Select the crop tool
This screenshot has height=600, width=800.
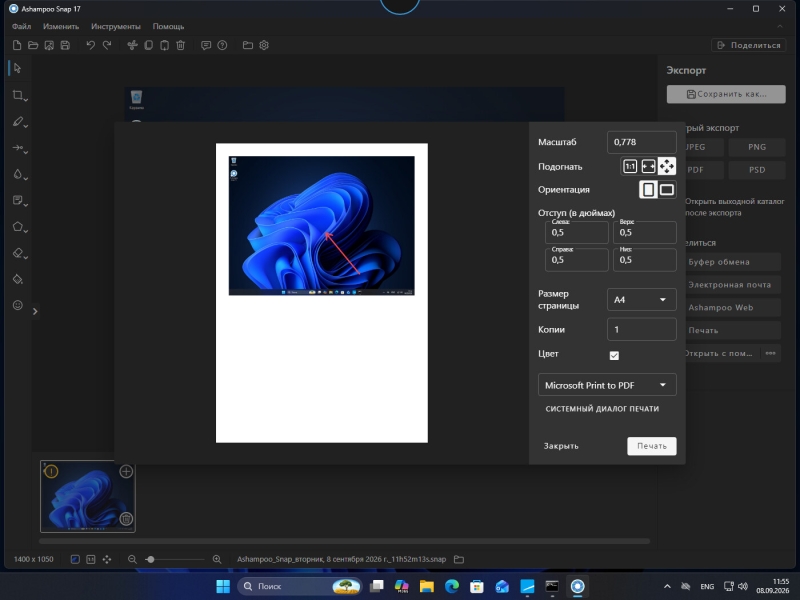pos(19,95)
